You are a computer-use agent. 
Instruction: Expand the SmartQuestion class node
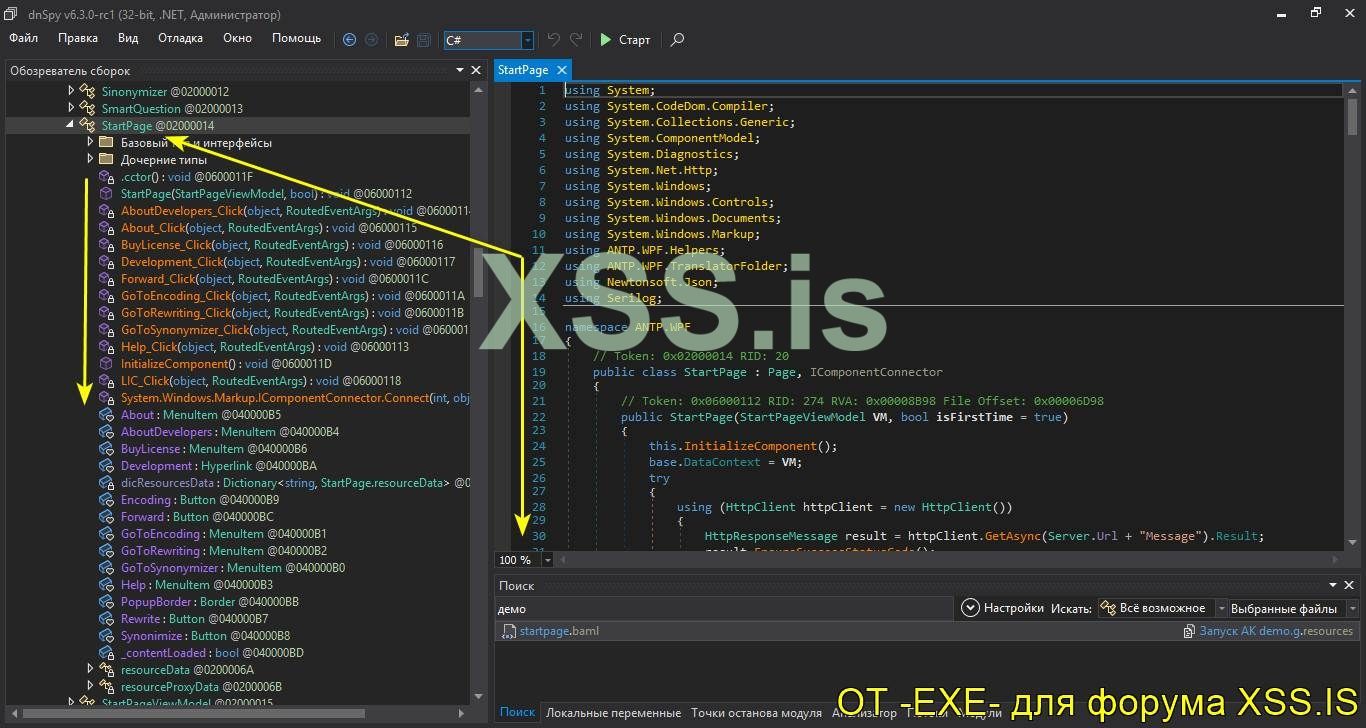[71, 108]
